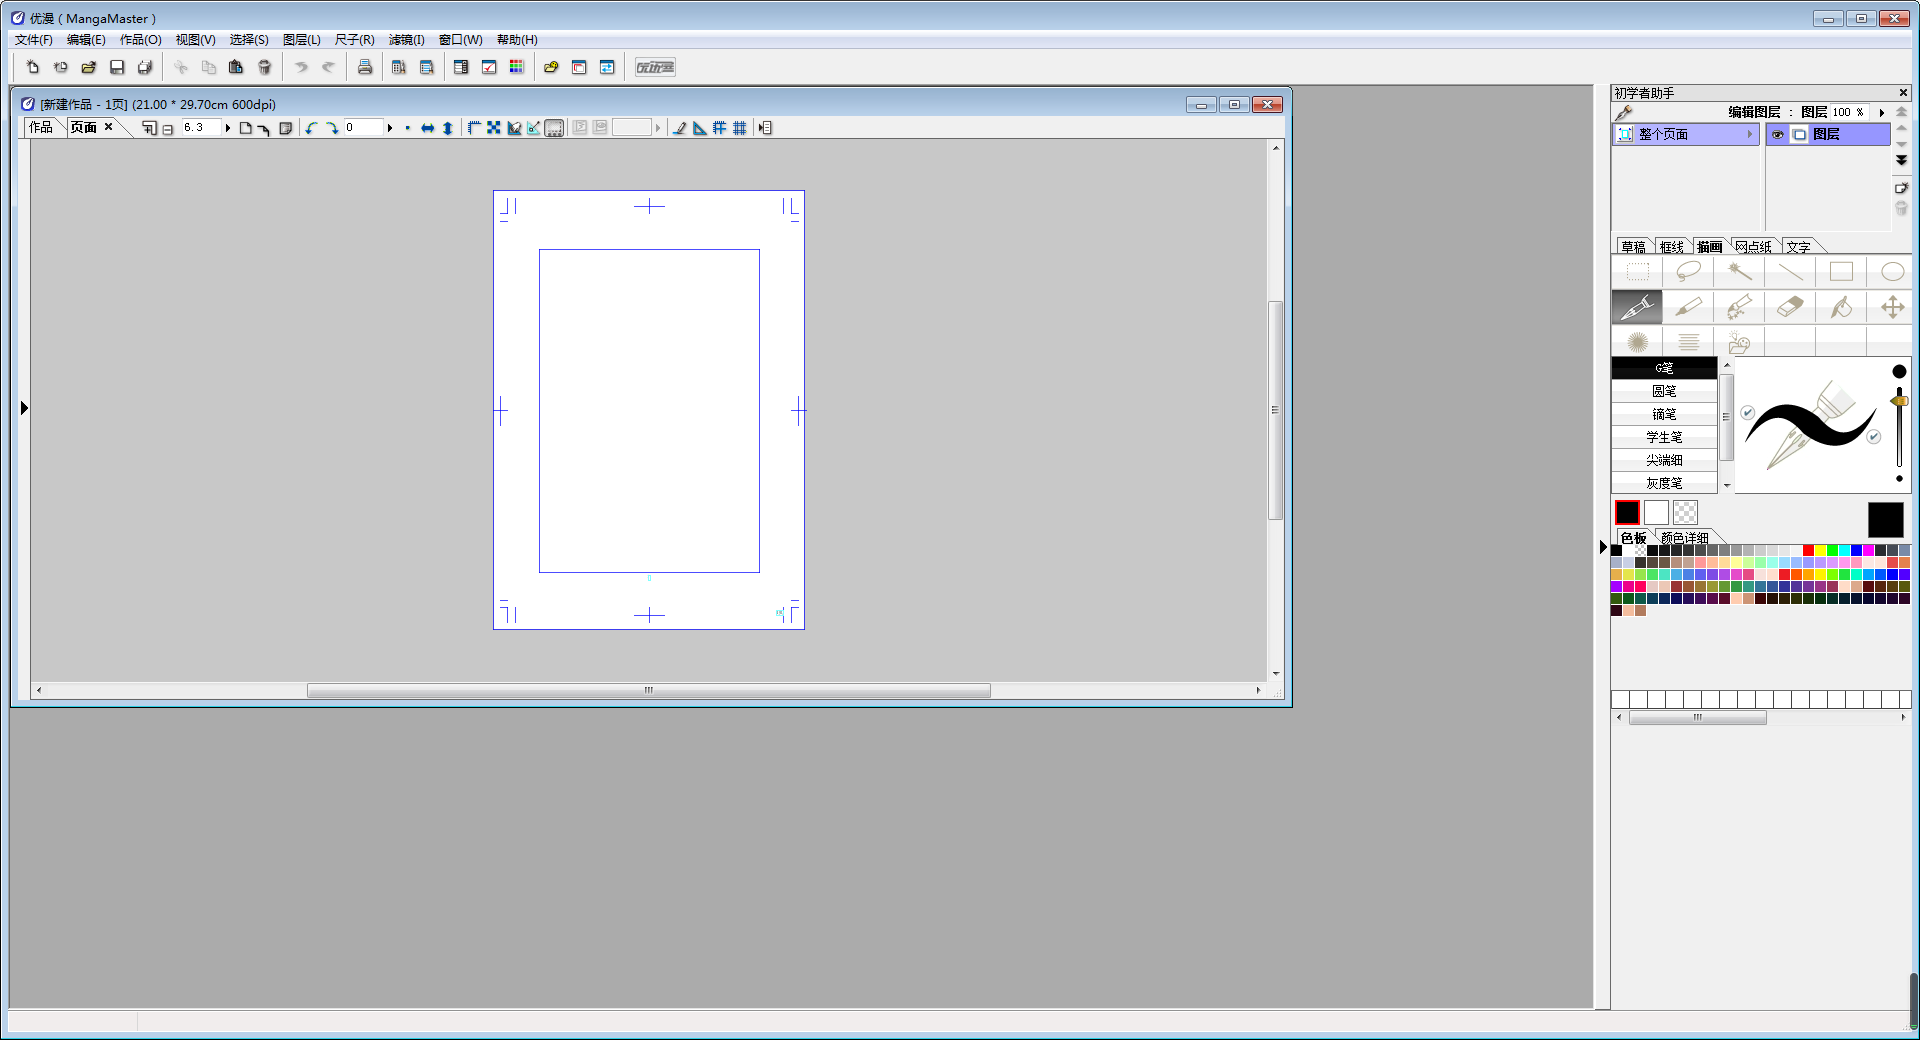Select the rectangular marquee selection tool
This screenshot has width=1920, height=1040.
pyautogui.click(x=1638, y=272)
